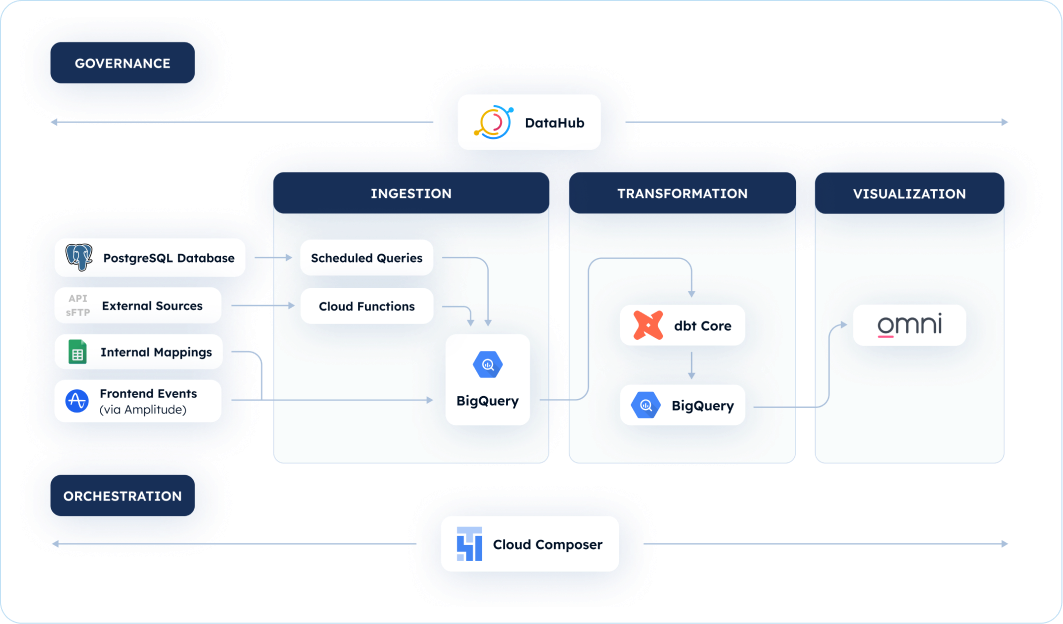Click the PostgreSQL Database text
The width and height of the screenshot is (1063, 624).
[x=169, y=258]
